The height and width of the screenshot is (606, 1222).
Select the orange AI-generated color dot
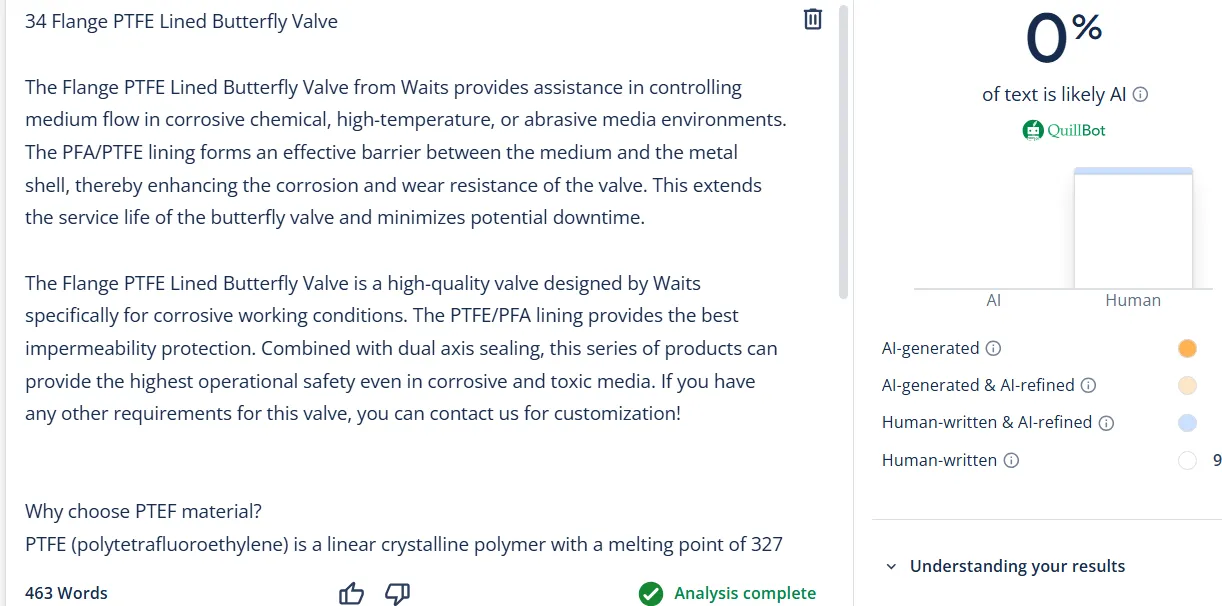(1187, 349)
